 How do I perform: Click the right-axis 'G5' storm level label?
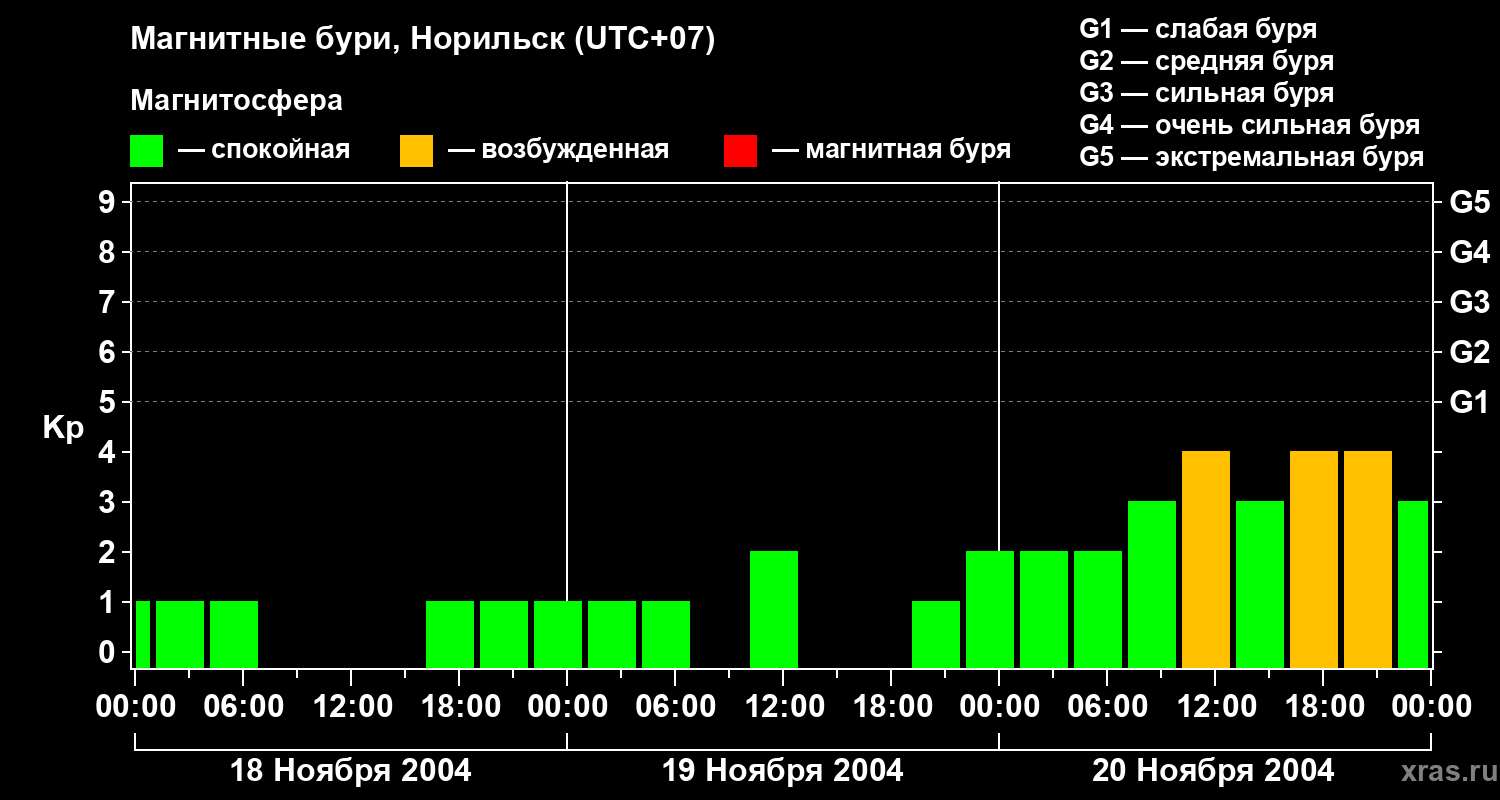(1470, 203)
